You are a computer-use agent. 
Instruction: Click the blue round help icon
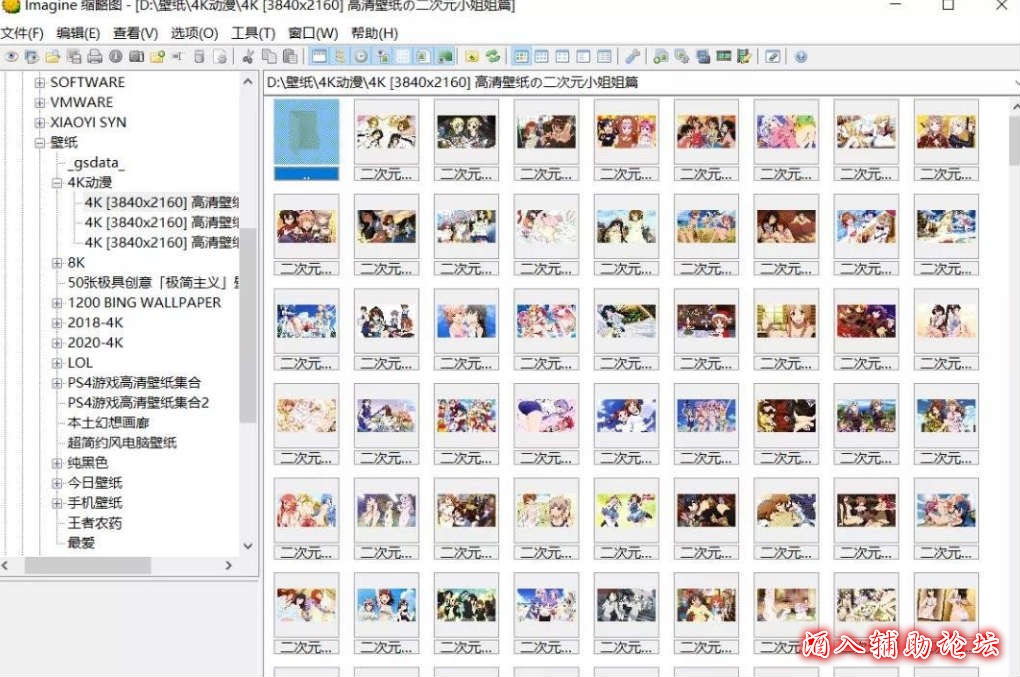tap(801, 57)
